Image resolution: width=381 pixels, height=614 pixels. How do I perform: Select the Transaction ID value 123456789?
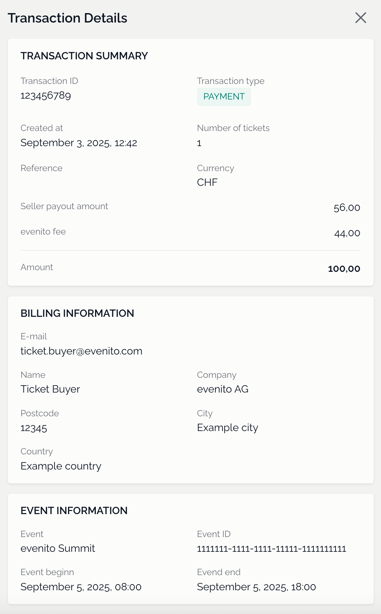click(x=46, y=96)
